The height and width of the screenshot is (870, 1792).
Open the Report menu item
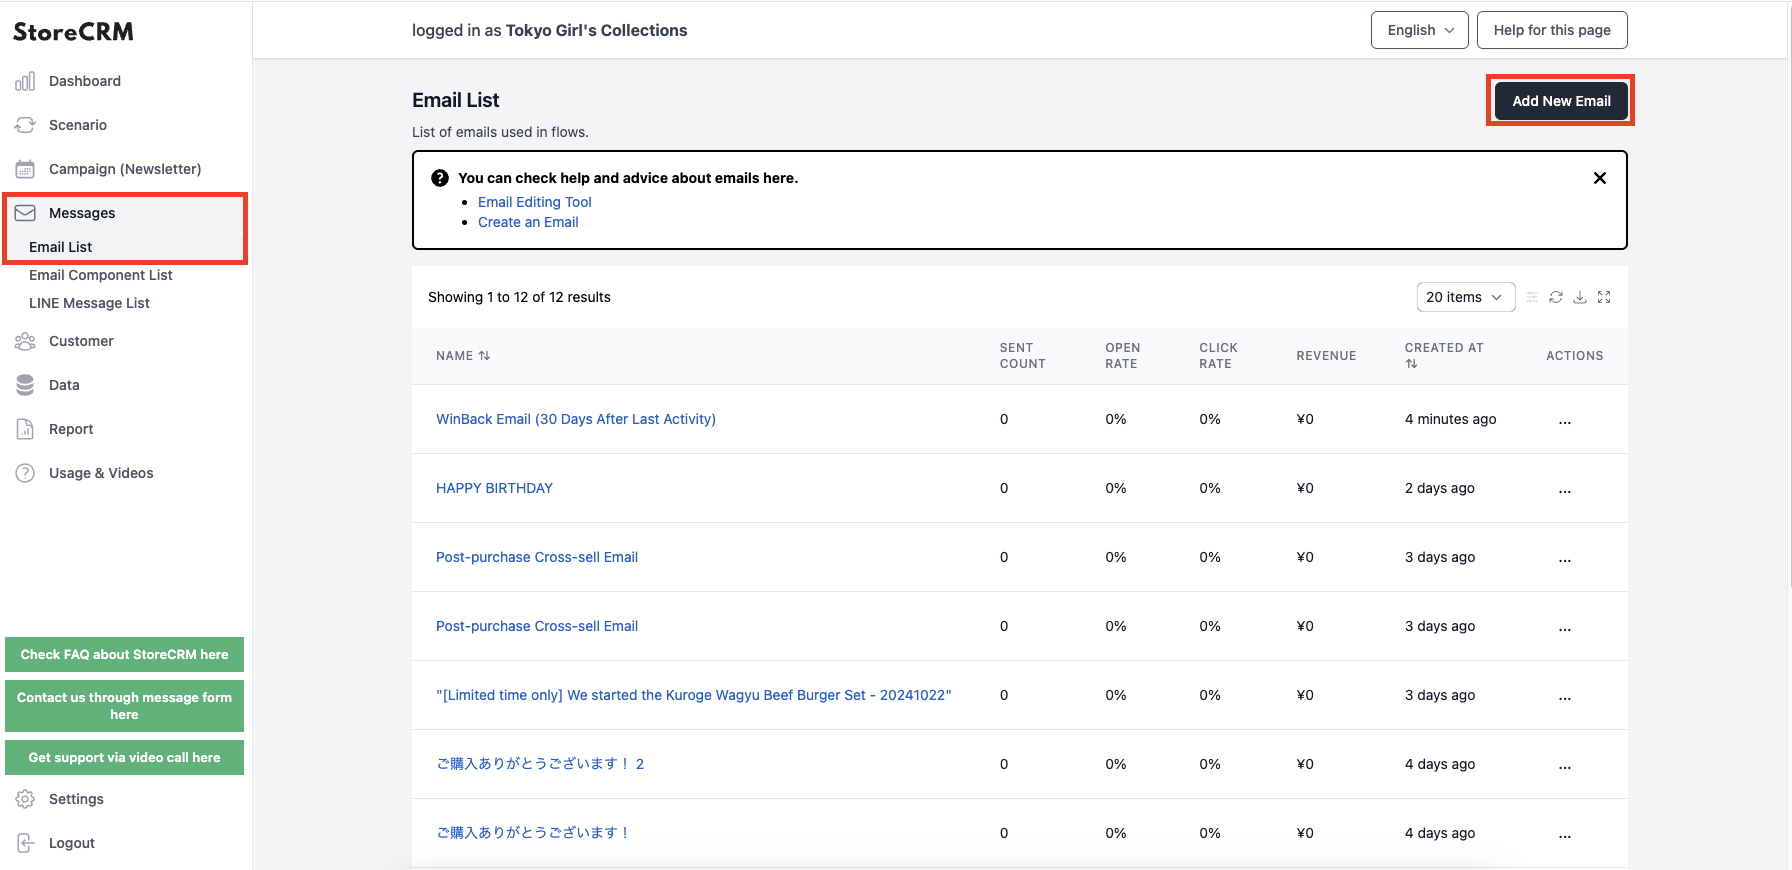coord(71,429)
